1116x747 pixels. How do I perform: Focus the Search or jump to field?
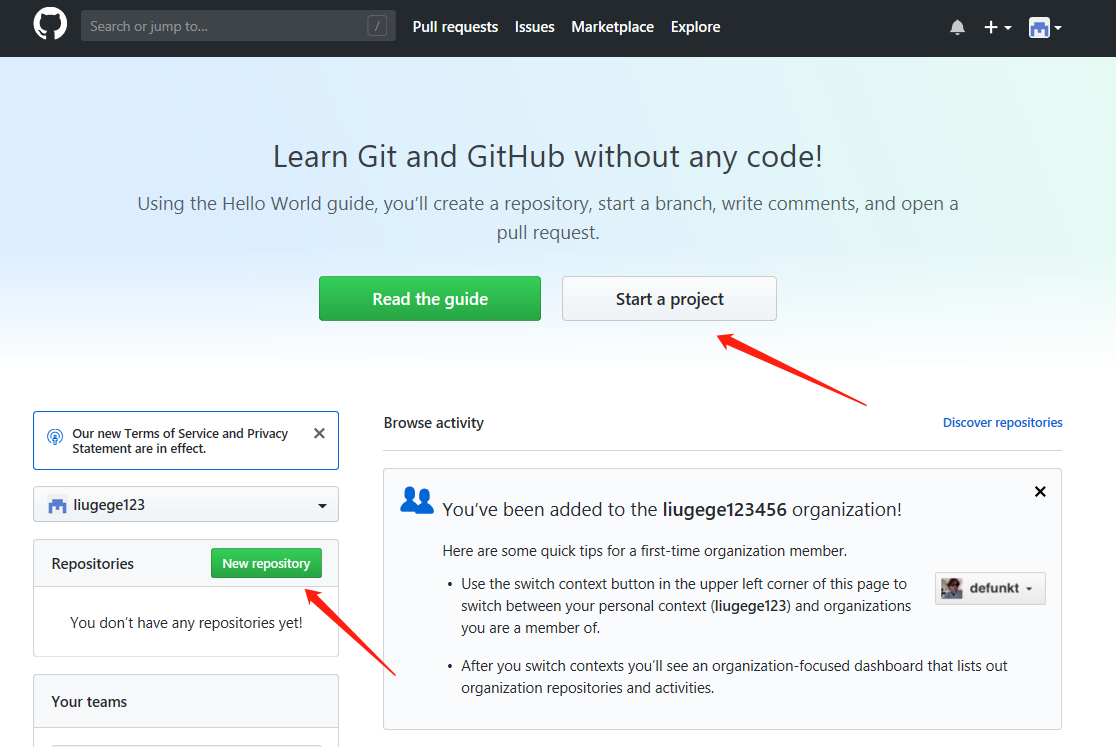point(238,26)
